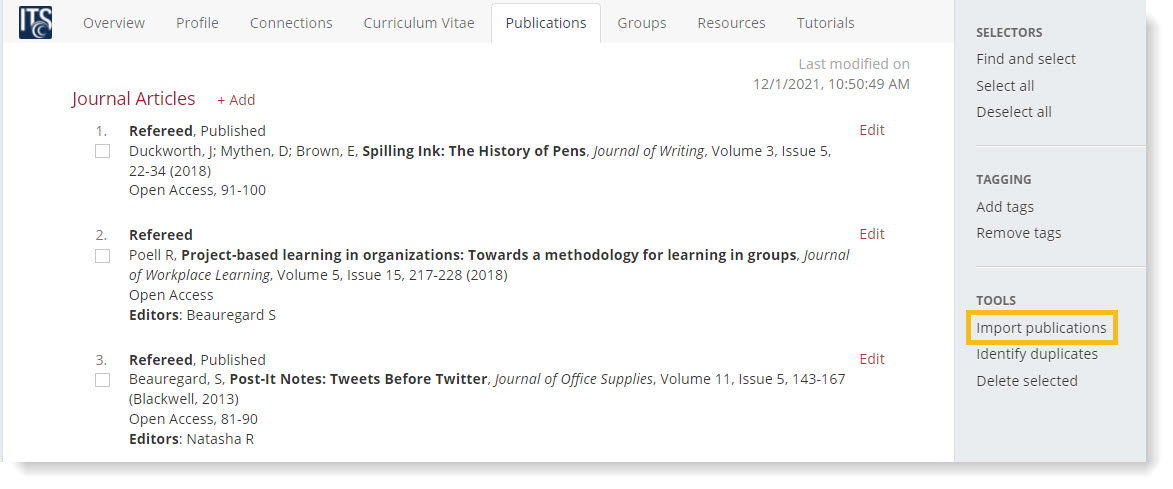The width and height of the screenshot is (1173, 489).
Task: Open the Curriculum Vitae tab
Action: point(419,23)
